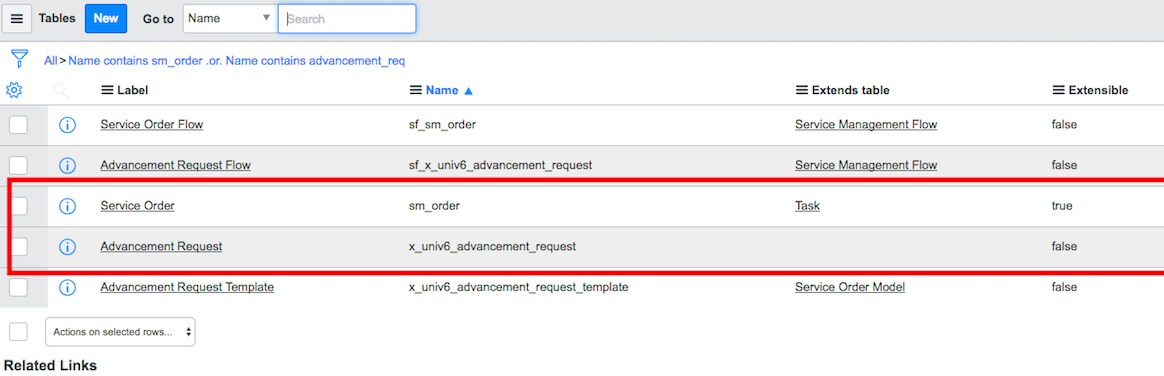Check the Advancement Request Template row
The height and width of the screenshot is (376, 1164).
19,287
